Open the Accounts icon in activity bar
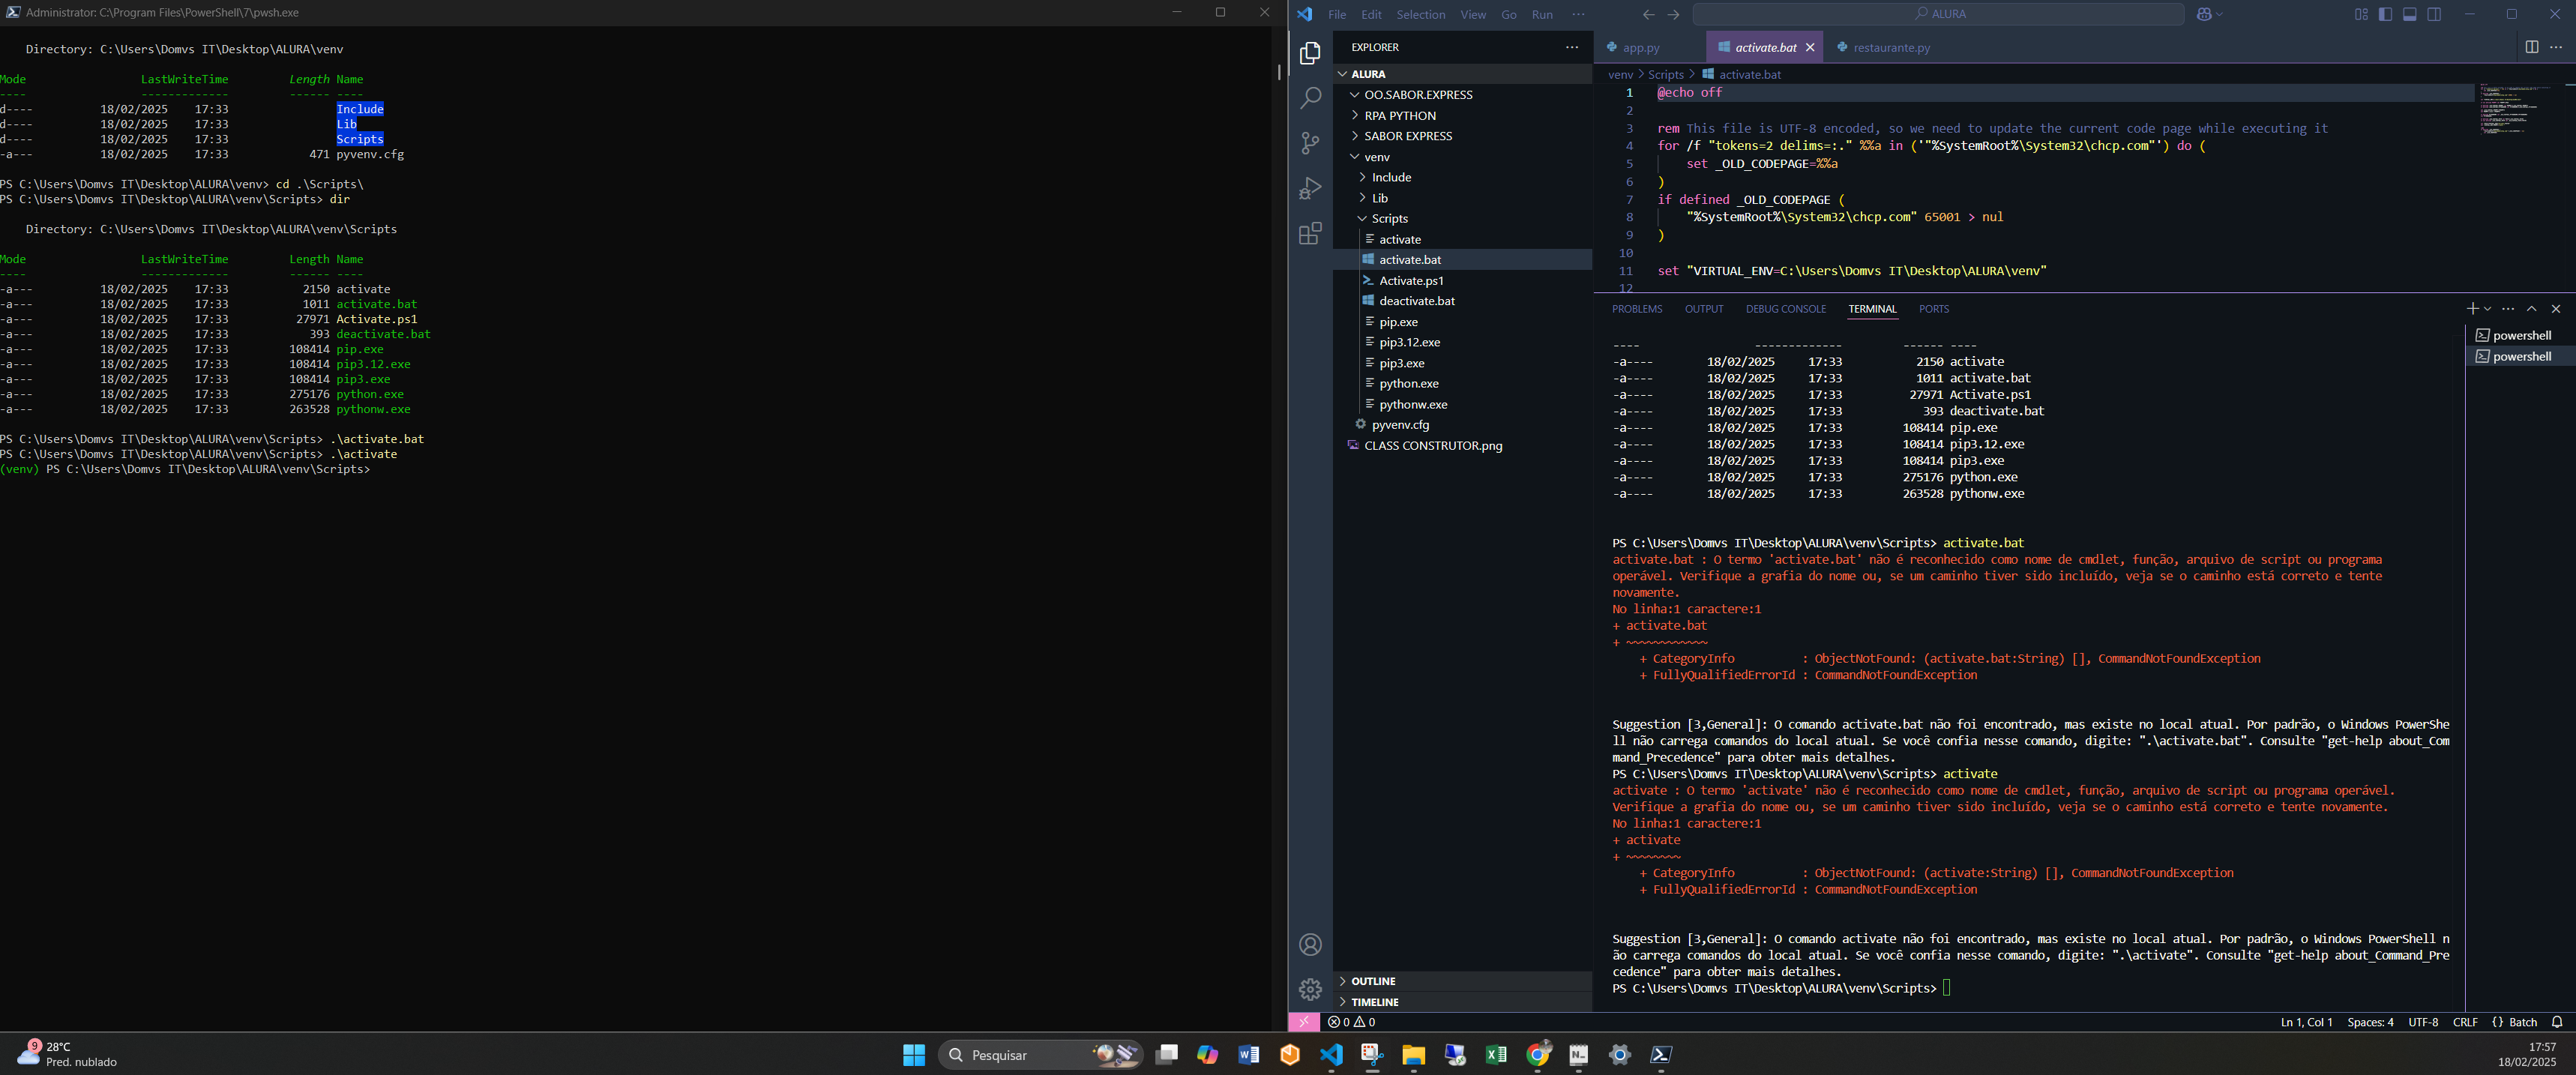Image resolution: width=2576 pixels, height=1075 pixels. [1310, 945]
